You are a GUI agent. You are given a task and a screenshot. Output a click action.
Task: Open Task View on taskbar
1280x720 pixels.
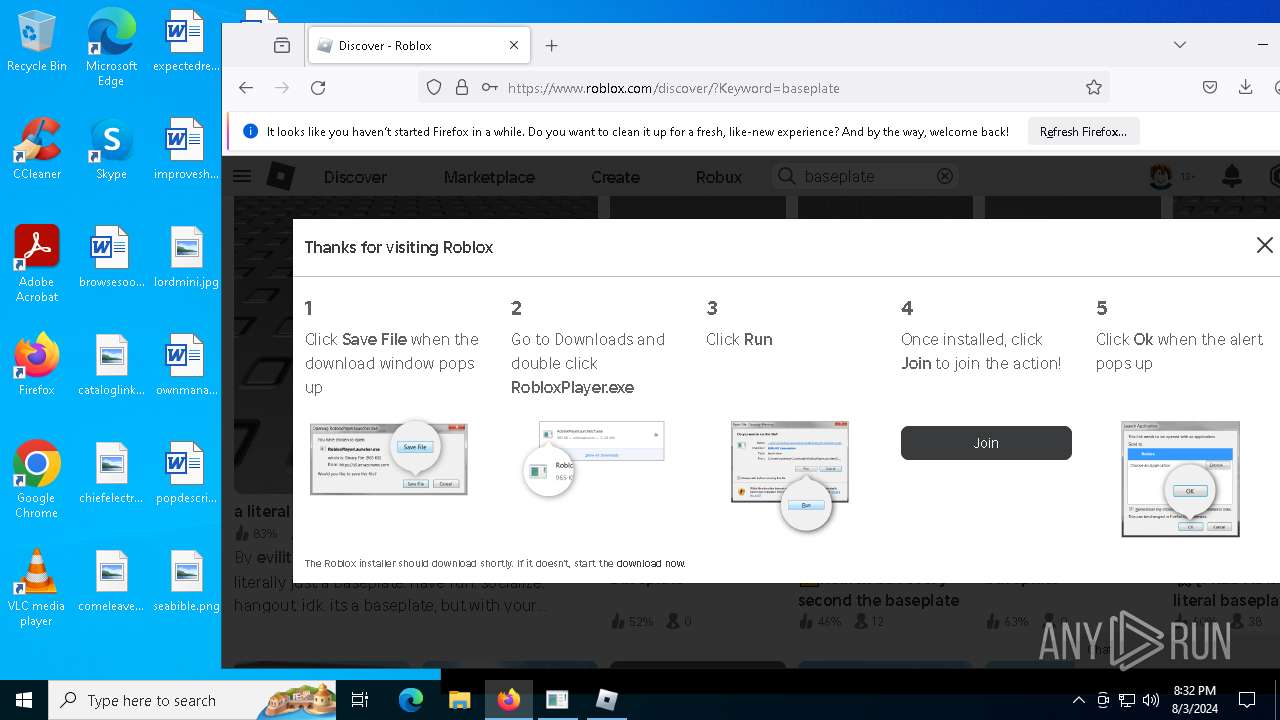click(360, 700)
